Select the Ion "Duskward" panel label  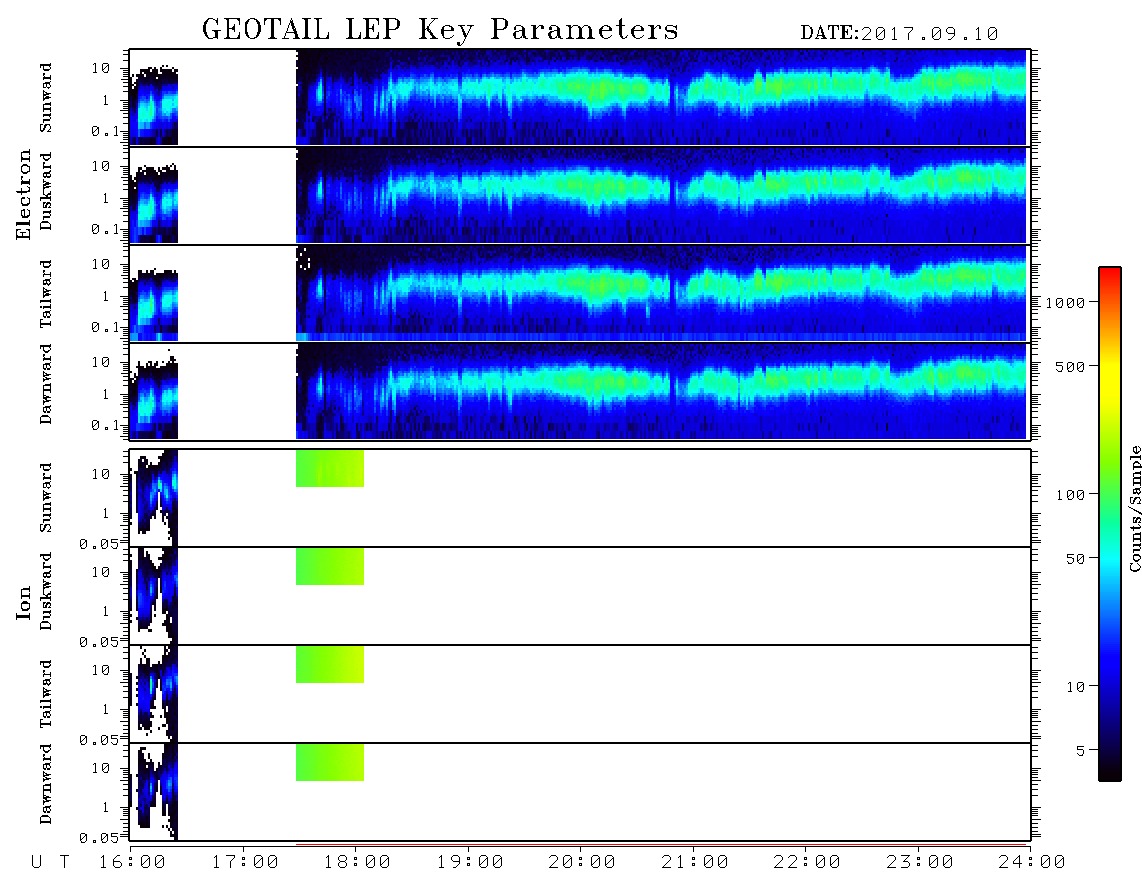click(x=46, y=591)
